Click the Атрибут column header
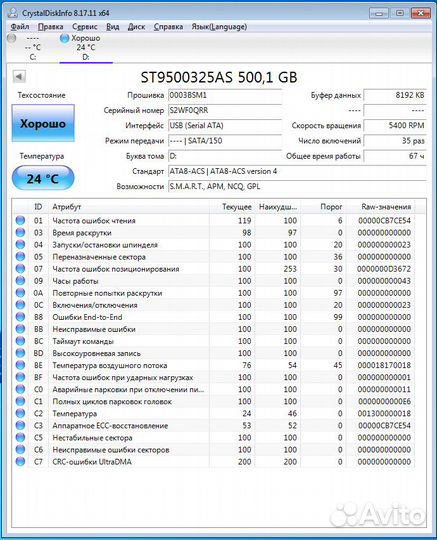This screenshot has width=437, height=540. 128,207
